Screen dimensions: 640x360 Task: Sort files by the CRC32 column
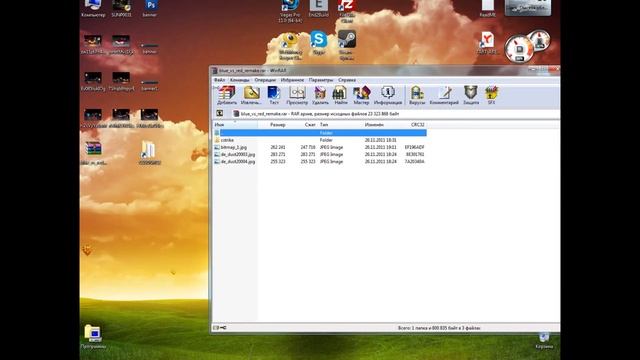click(418, 125)
